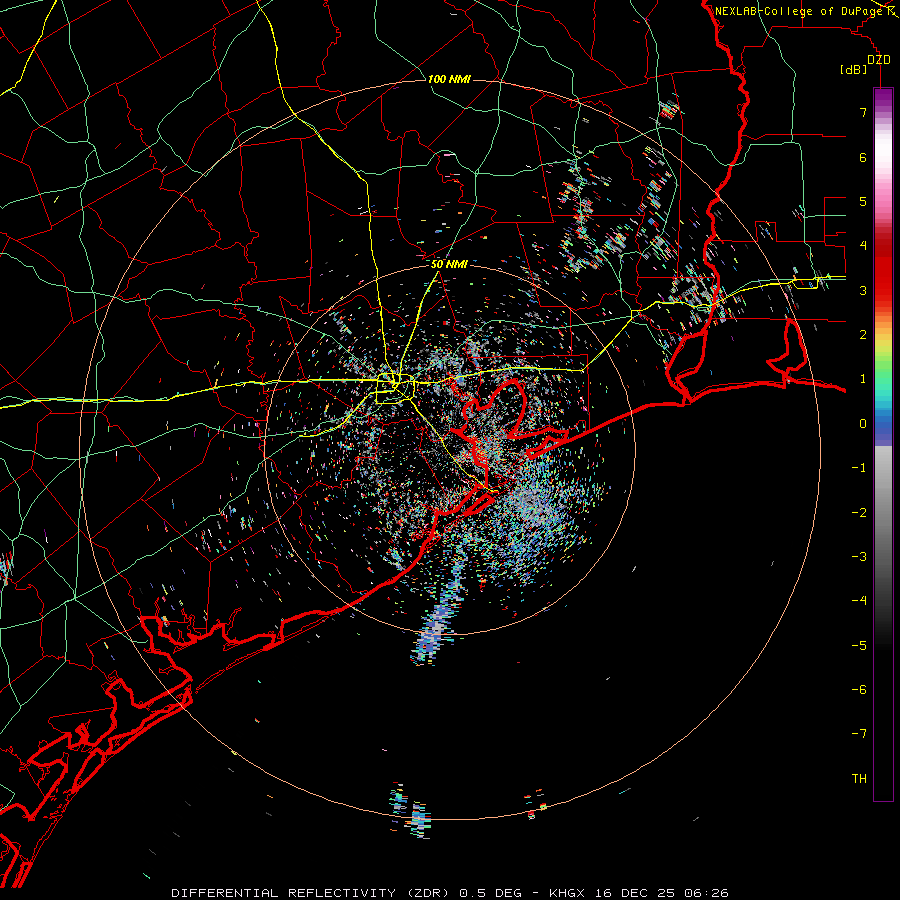Click the positive 2 dB scale value
This screenshot has width=900, height=900.
(x=863, y=334)
